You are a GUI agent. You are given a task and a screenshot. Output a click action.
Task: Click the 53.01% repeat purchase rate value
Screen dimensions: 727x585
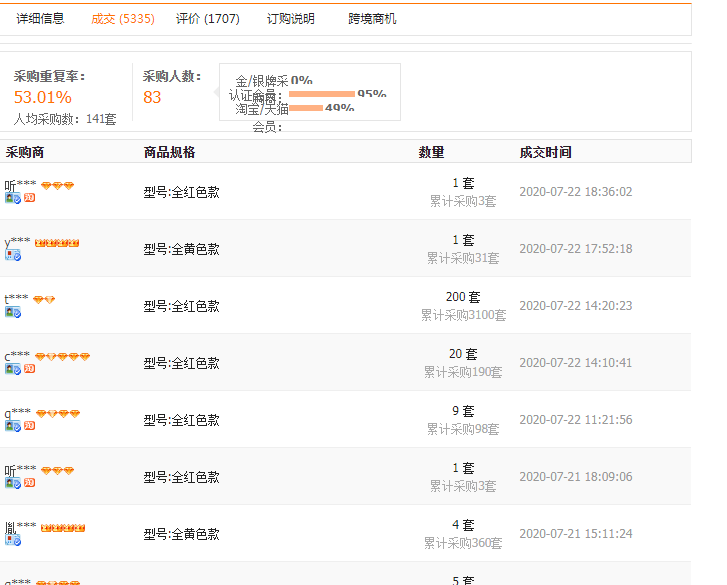pyautogui.click(x=42, y=97)
